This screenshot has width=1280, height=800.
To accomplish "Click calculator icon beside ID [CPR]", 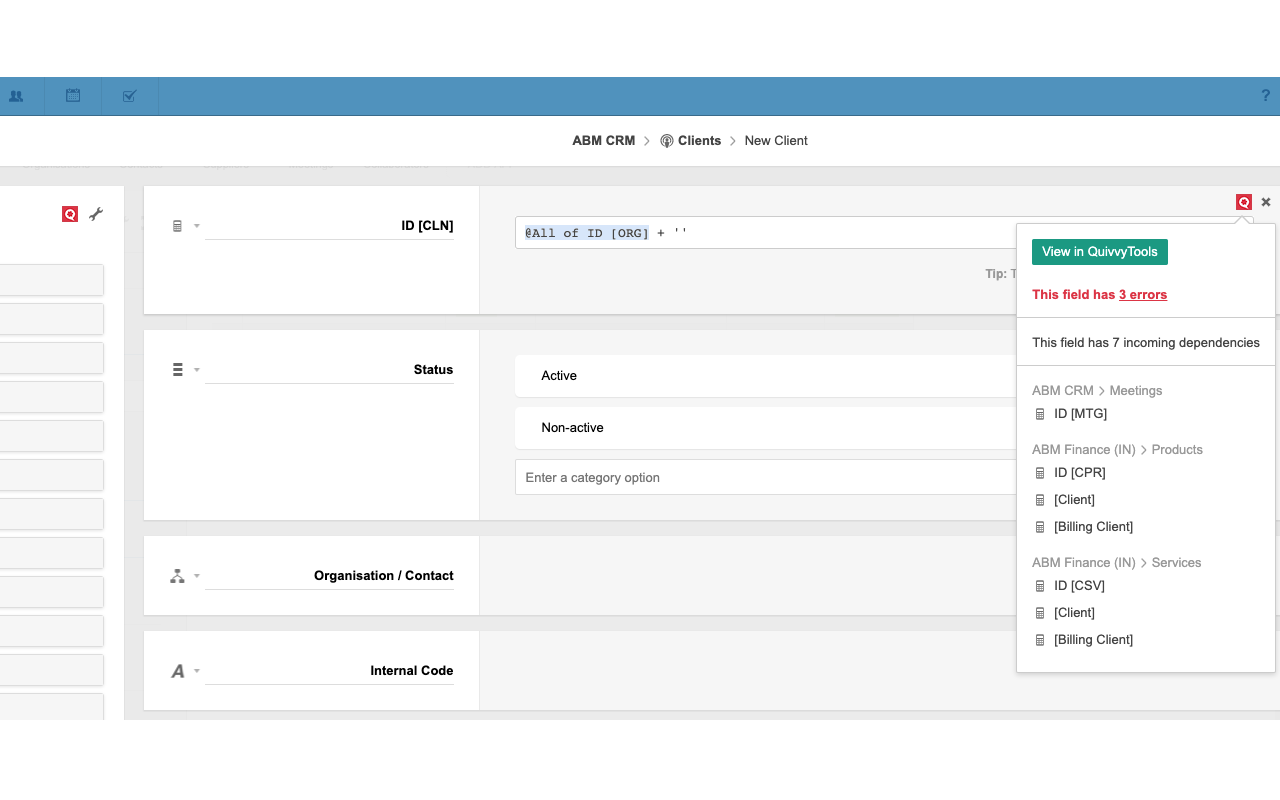I will (1040, 473).
